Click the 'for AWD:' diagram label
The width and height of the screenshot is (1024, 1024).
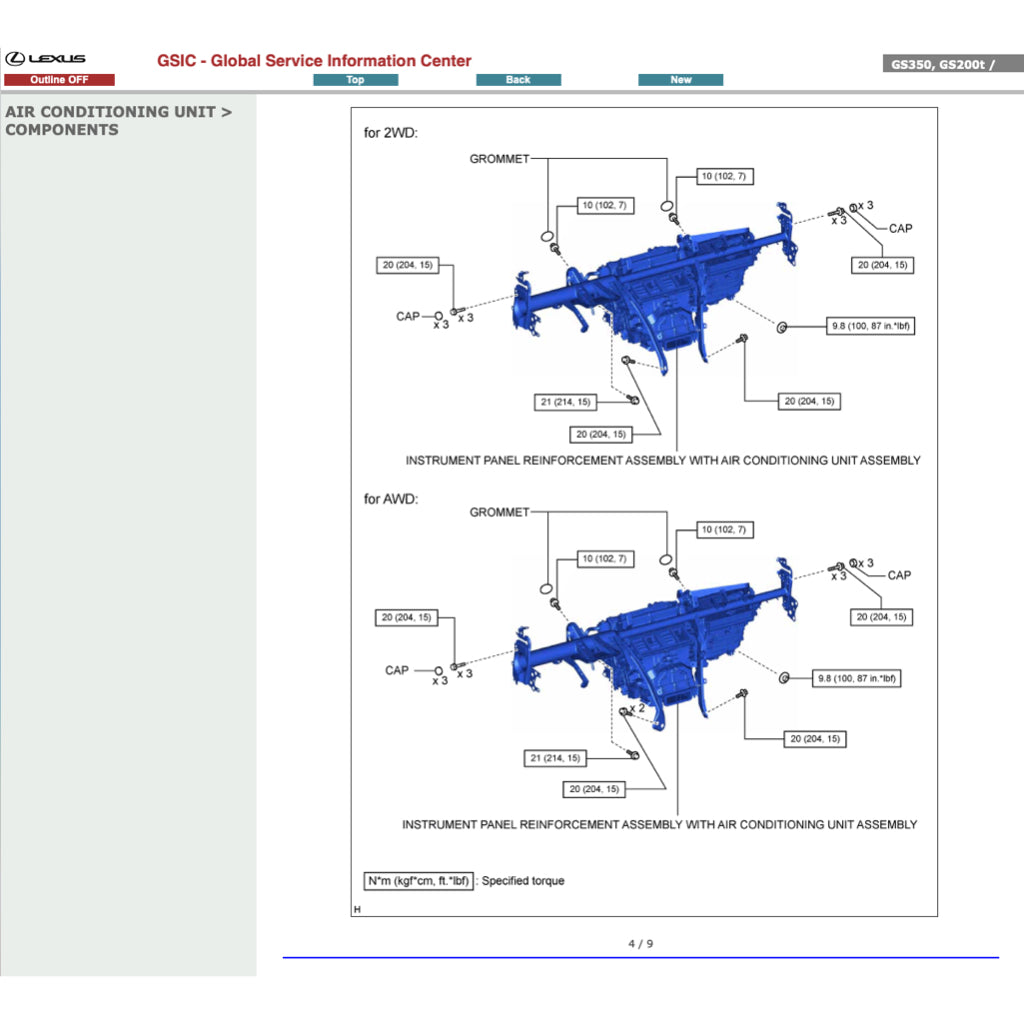(x=391, y=499)
